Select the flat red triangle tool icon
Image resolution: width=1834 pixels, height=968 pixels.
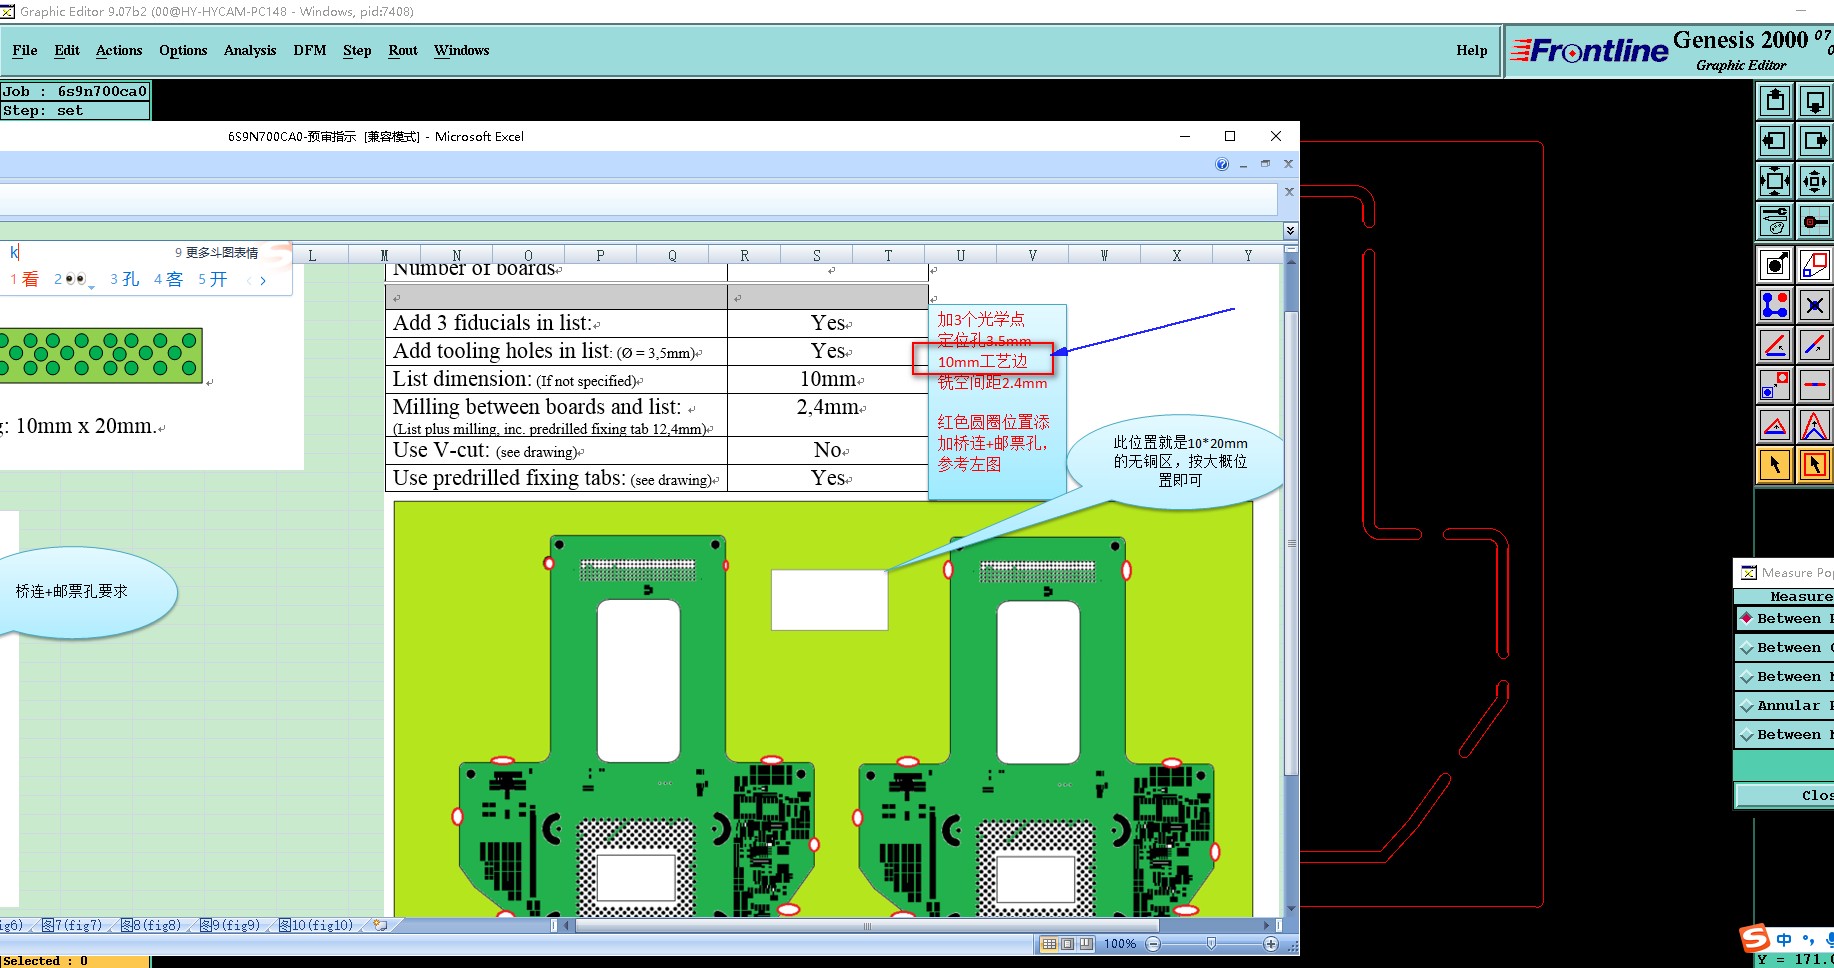pyautogui.click(x=1775, y=425)
